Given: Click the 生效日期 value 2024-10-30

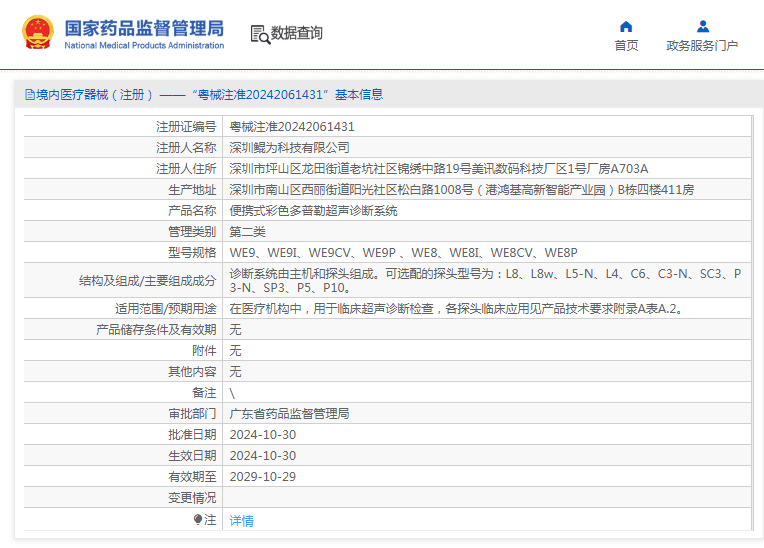Looking at the screenshot, I should pos(263,455).
